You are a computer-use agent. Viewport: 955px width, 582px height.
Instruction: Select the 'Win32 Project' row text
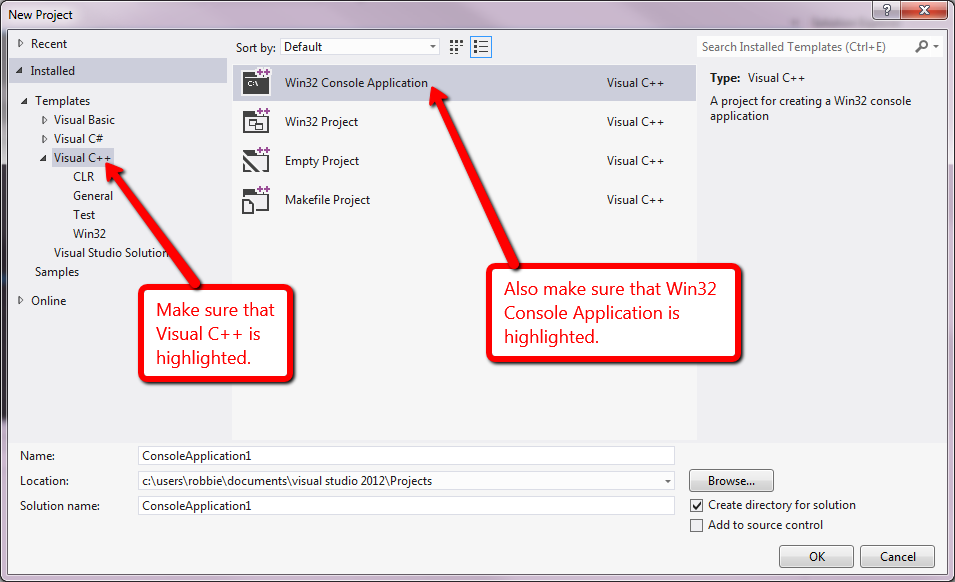click(321, 122)
